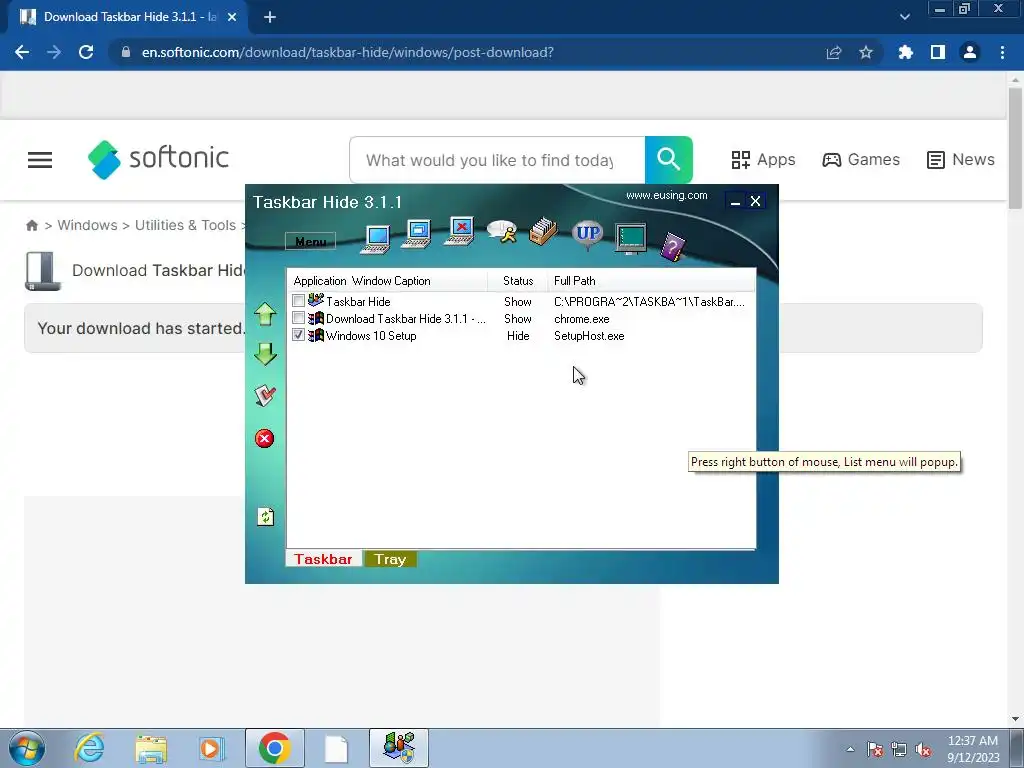Click the blue monitor icon in Taskbar Hide toolbar

coord(376,238)
